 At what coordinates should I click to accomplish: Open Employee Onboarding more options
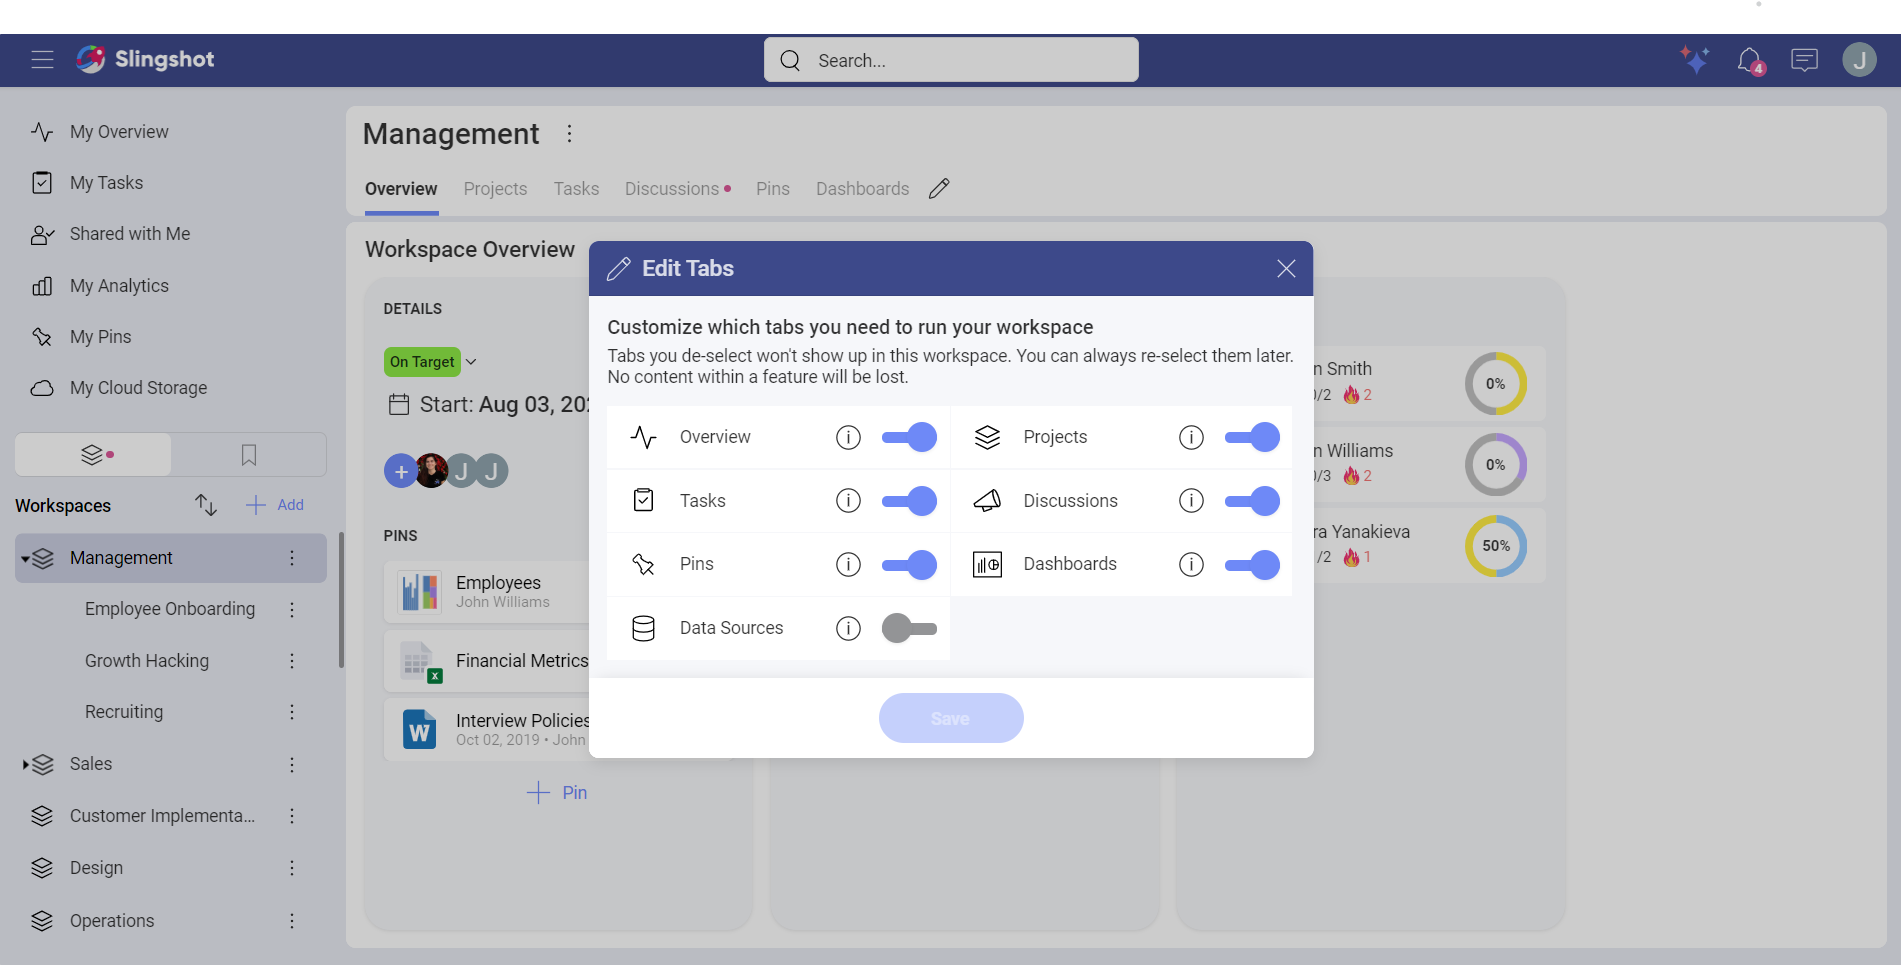coord(292,609)
